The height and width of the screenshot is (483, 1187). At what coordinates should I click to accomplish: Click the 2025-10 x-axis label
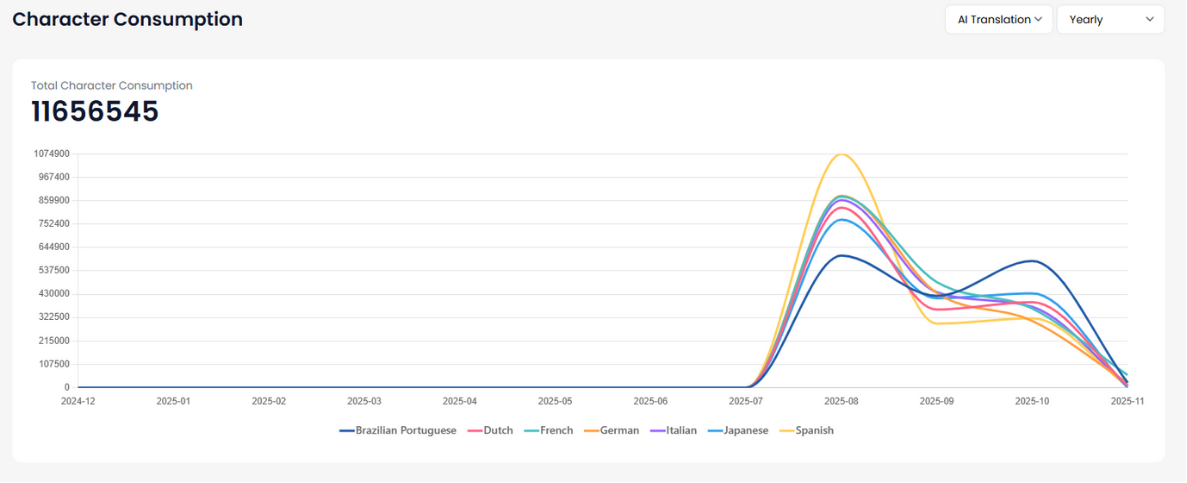pyautogui.click(x=1033, y=400)
